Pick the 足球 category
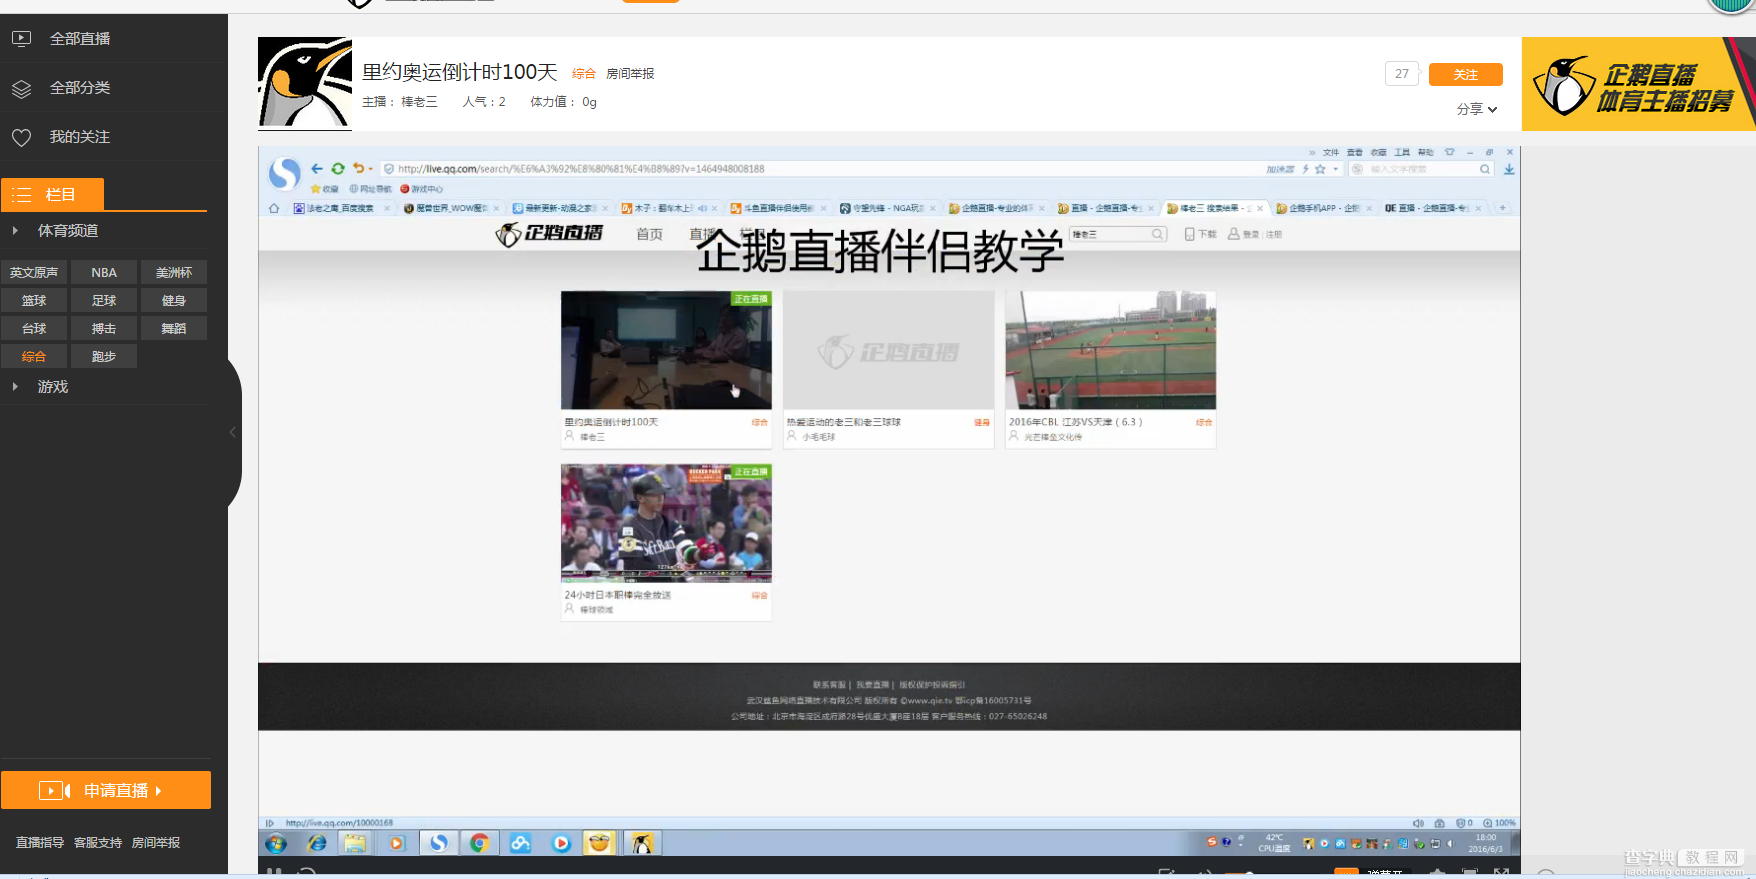This screenshot has height=879, width=1756. click(104, 301)
